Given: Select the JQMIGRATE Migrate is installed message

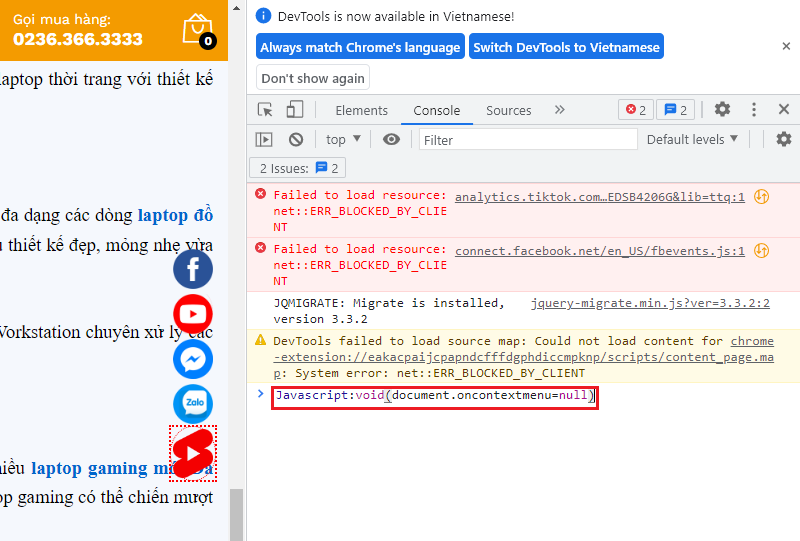Looking at the screenshot, I should (389, 311).
